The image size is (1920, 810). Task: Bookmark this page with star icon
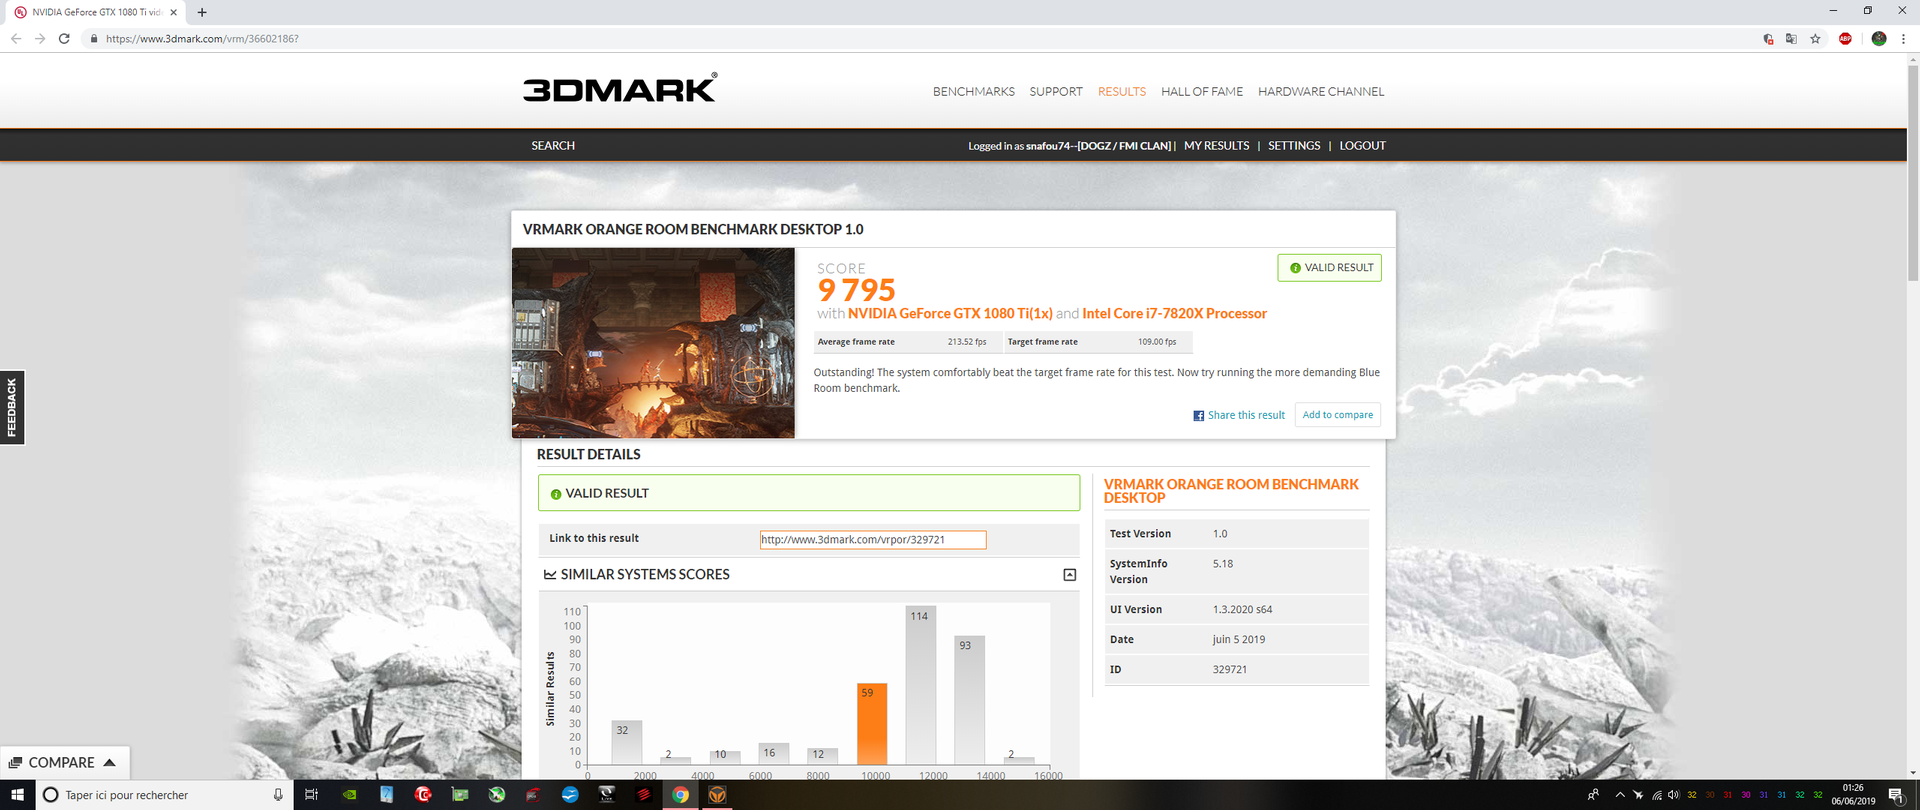(x=1815, y=39)
